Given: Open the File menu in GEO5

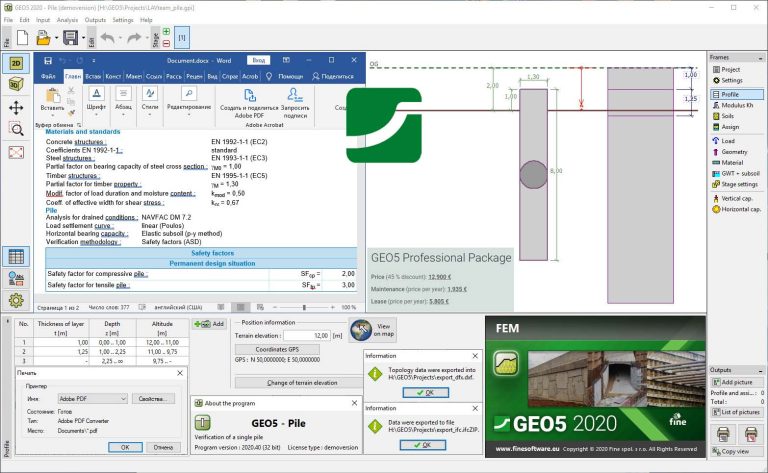Looking at the screenshot, I should coord(8,20).
